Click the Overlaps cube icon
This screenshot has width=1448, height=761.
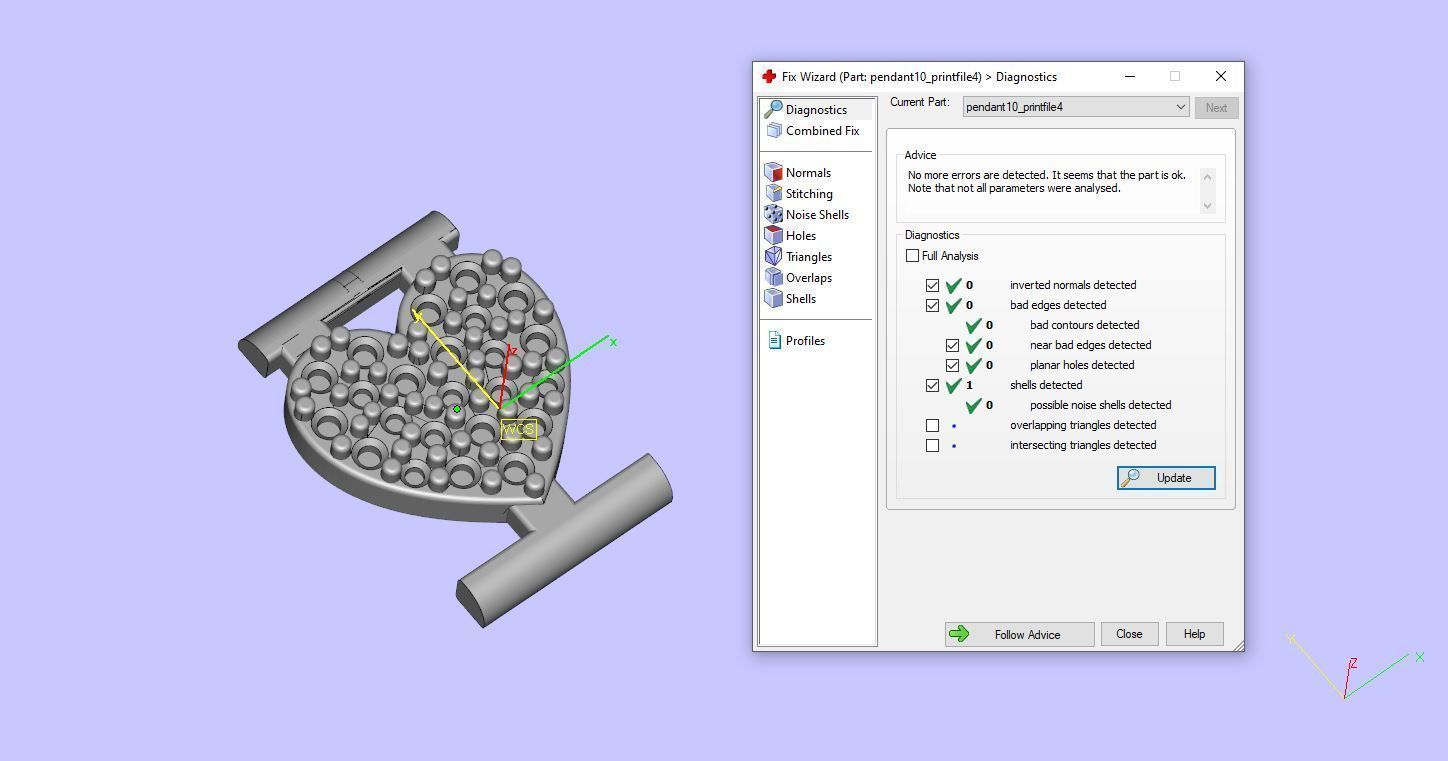point(773,278)
